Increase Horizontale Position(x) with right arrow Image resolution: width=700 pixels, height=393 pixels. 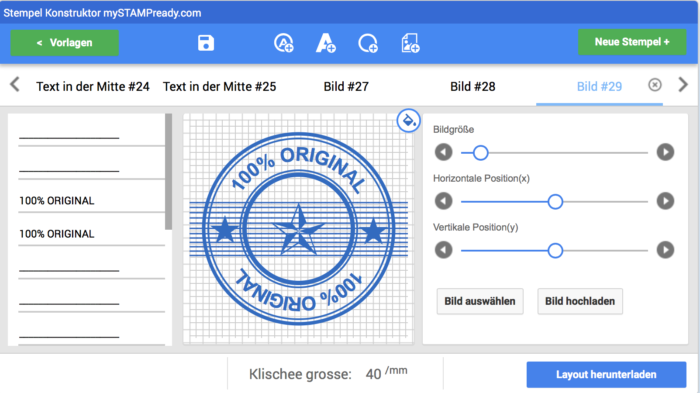[x=665, y=201]
